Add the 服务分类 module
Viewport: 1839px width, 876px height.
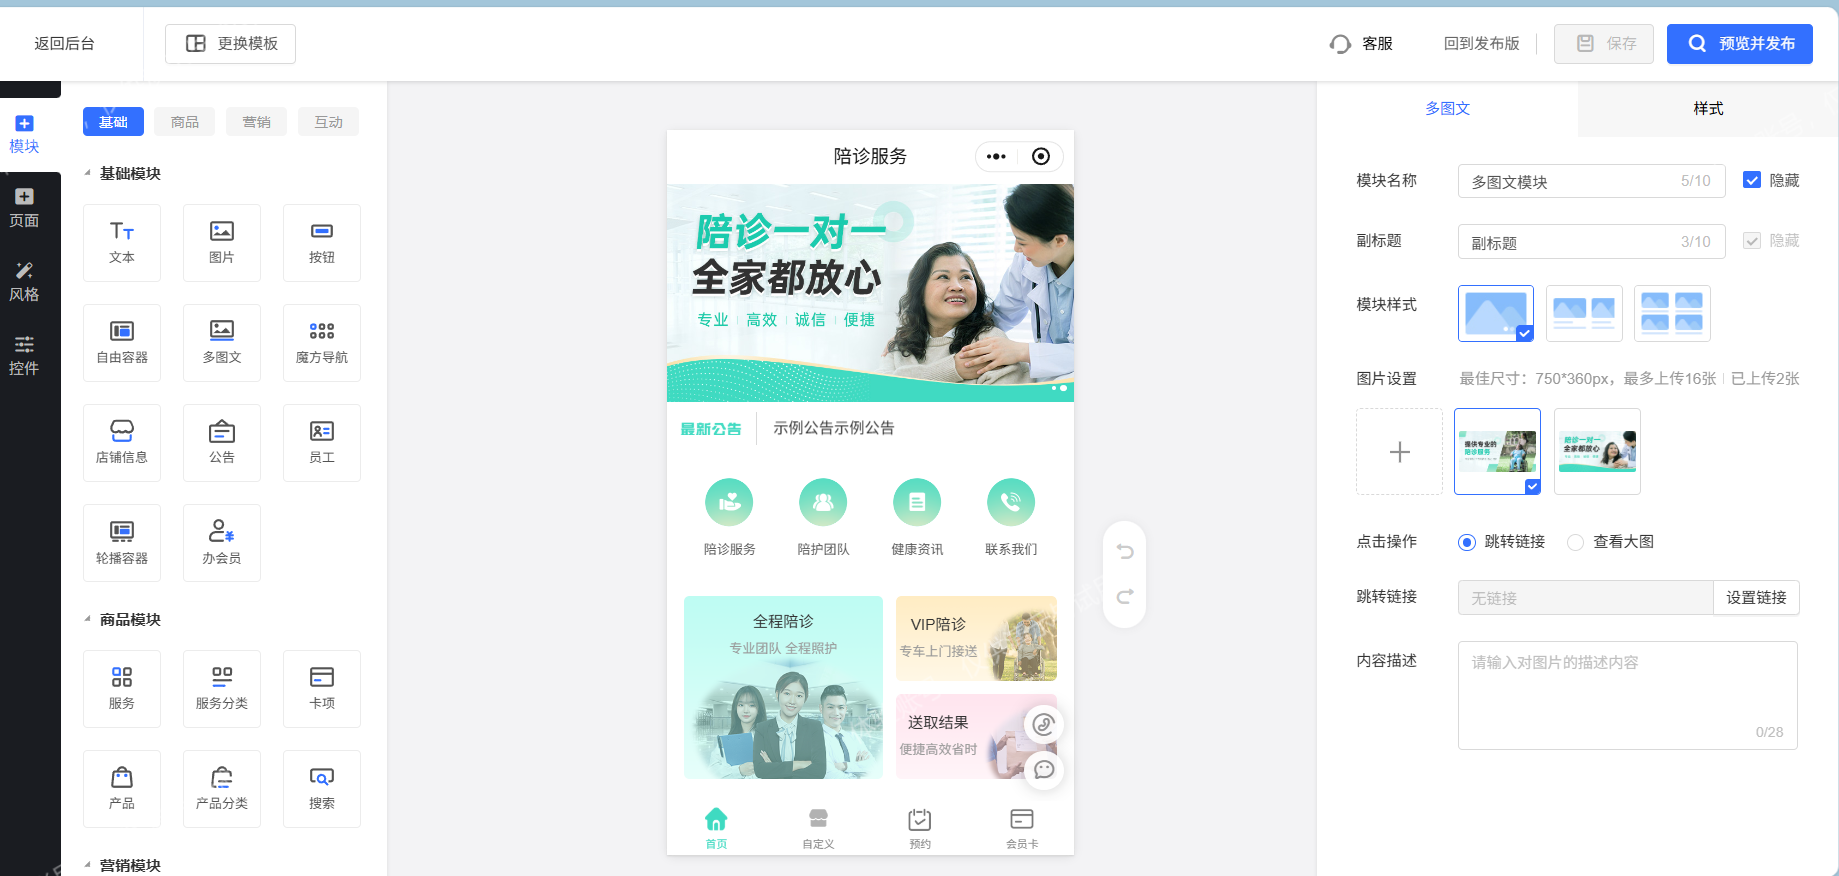click(x=222, y=689)
